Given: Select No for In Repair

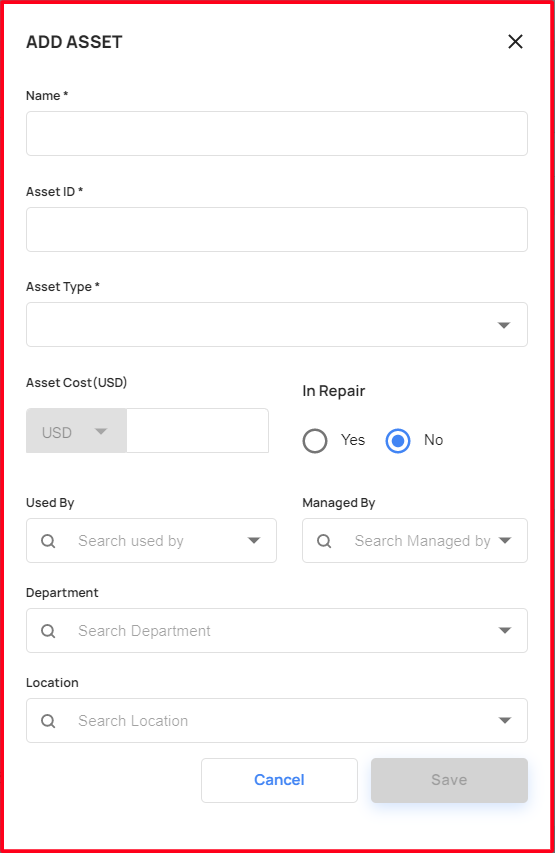Looking at the screenshot, I should point(398,441).
